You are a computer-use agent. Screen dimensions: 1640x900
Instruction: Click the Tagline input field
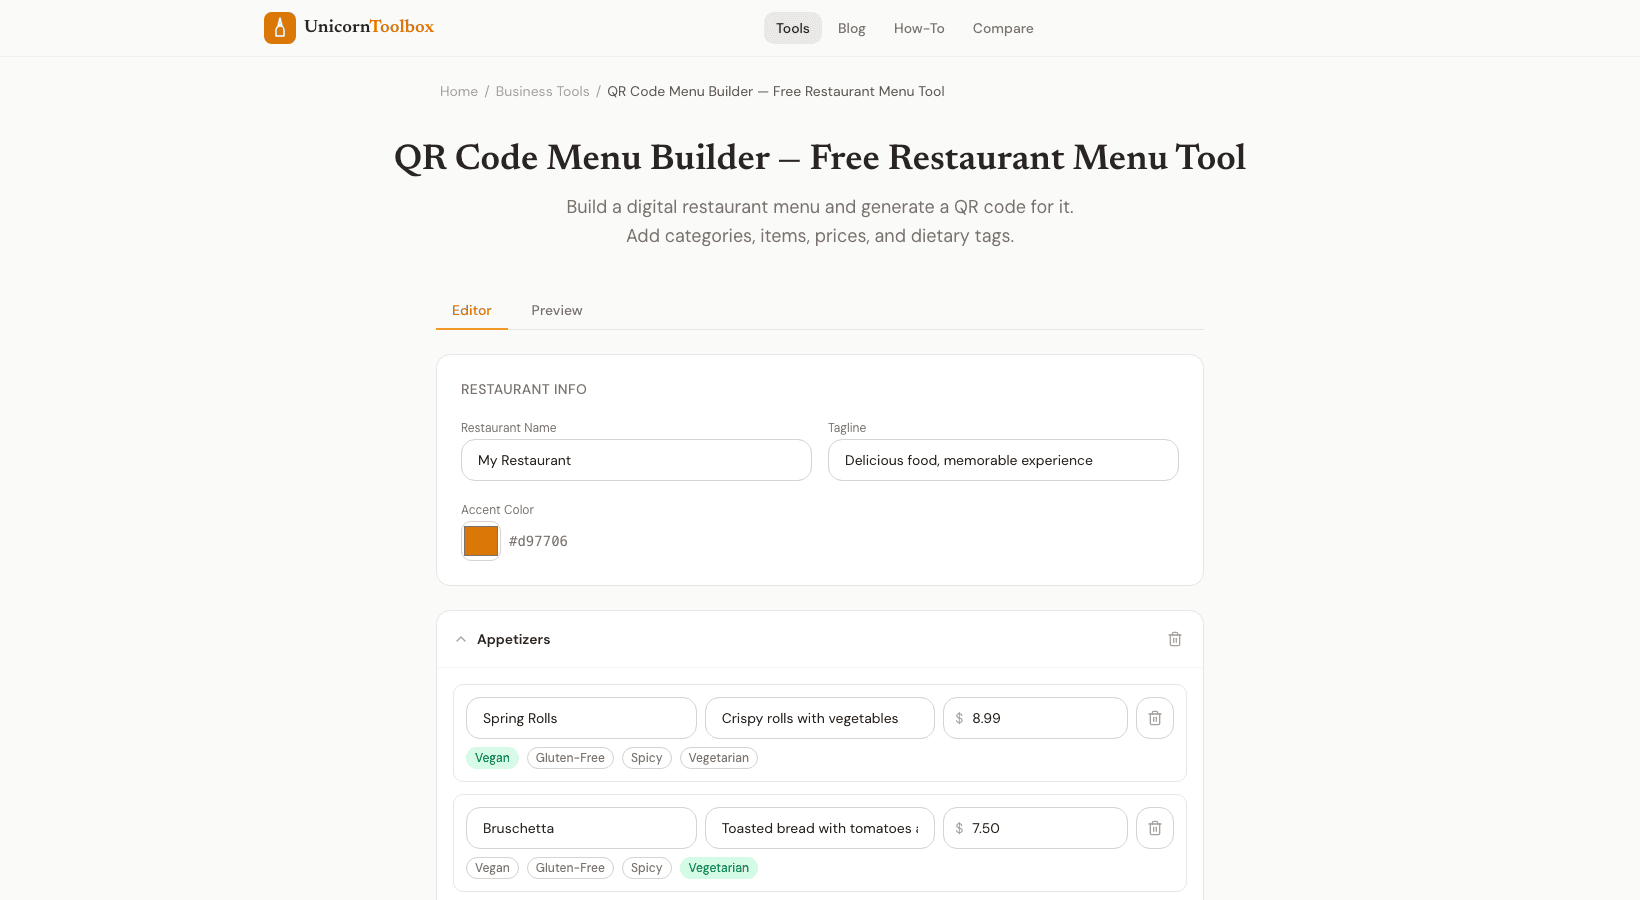[1003, 460]
